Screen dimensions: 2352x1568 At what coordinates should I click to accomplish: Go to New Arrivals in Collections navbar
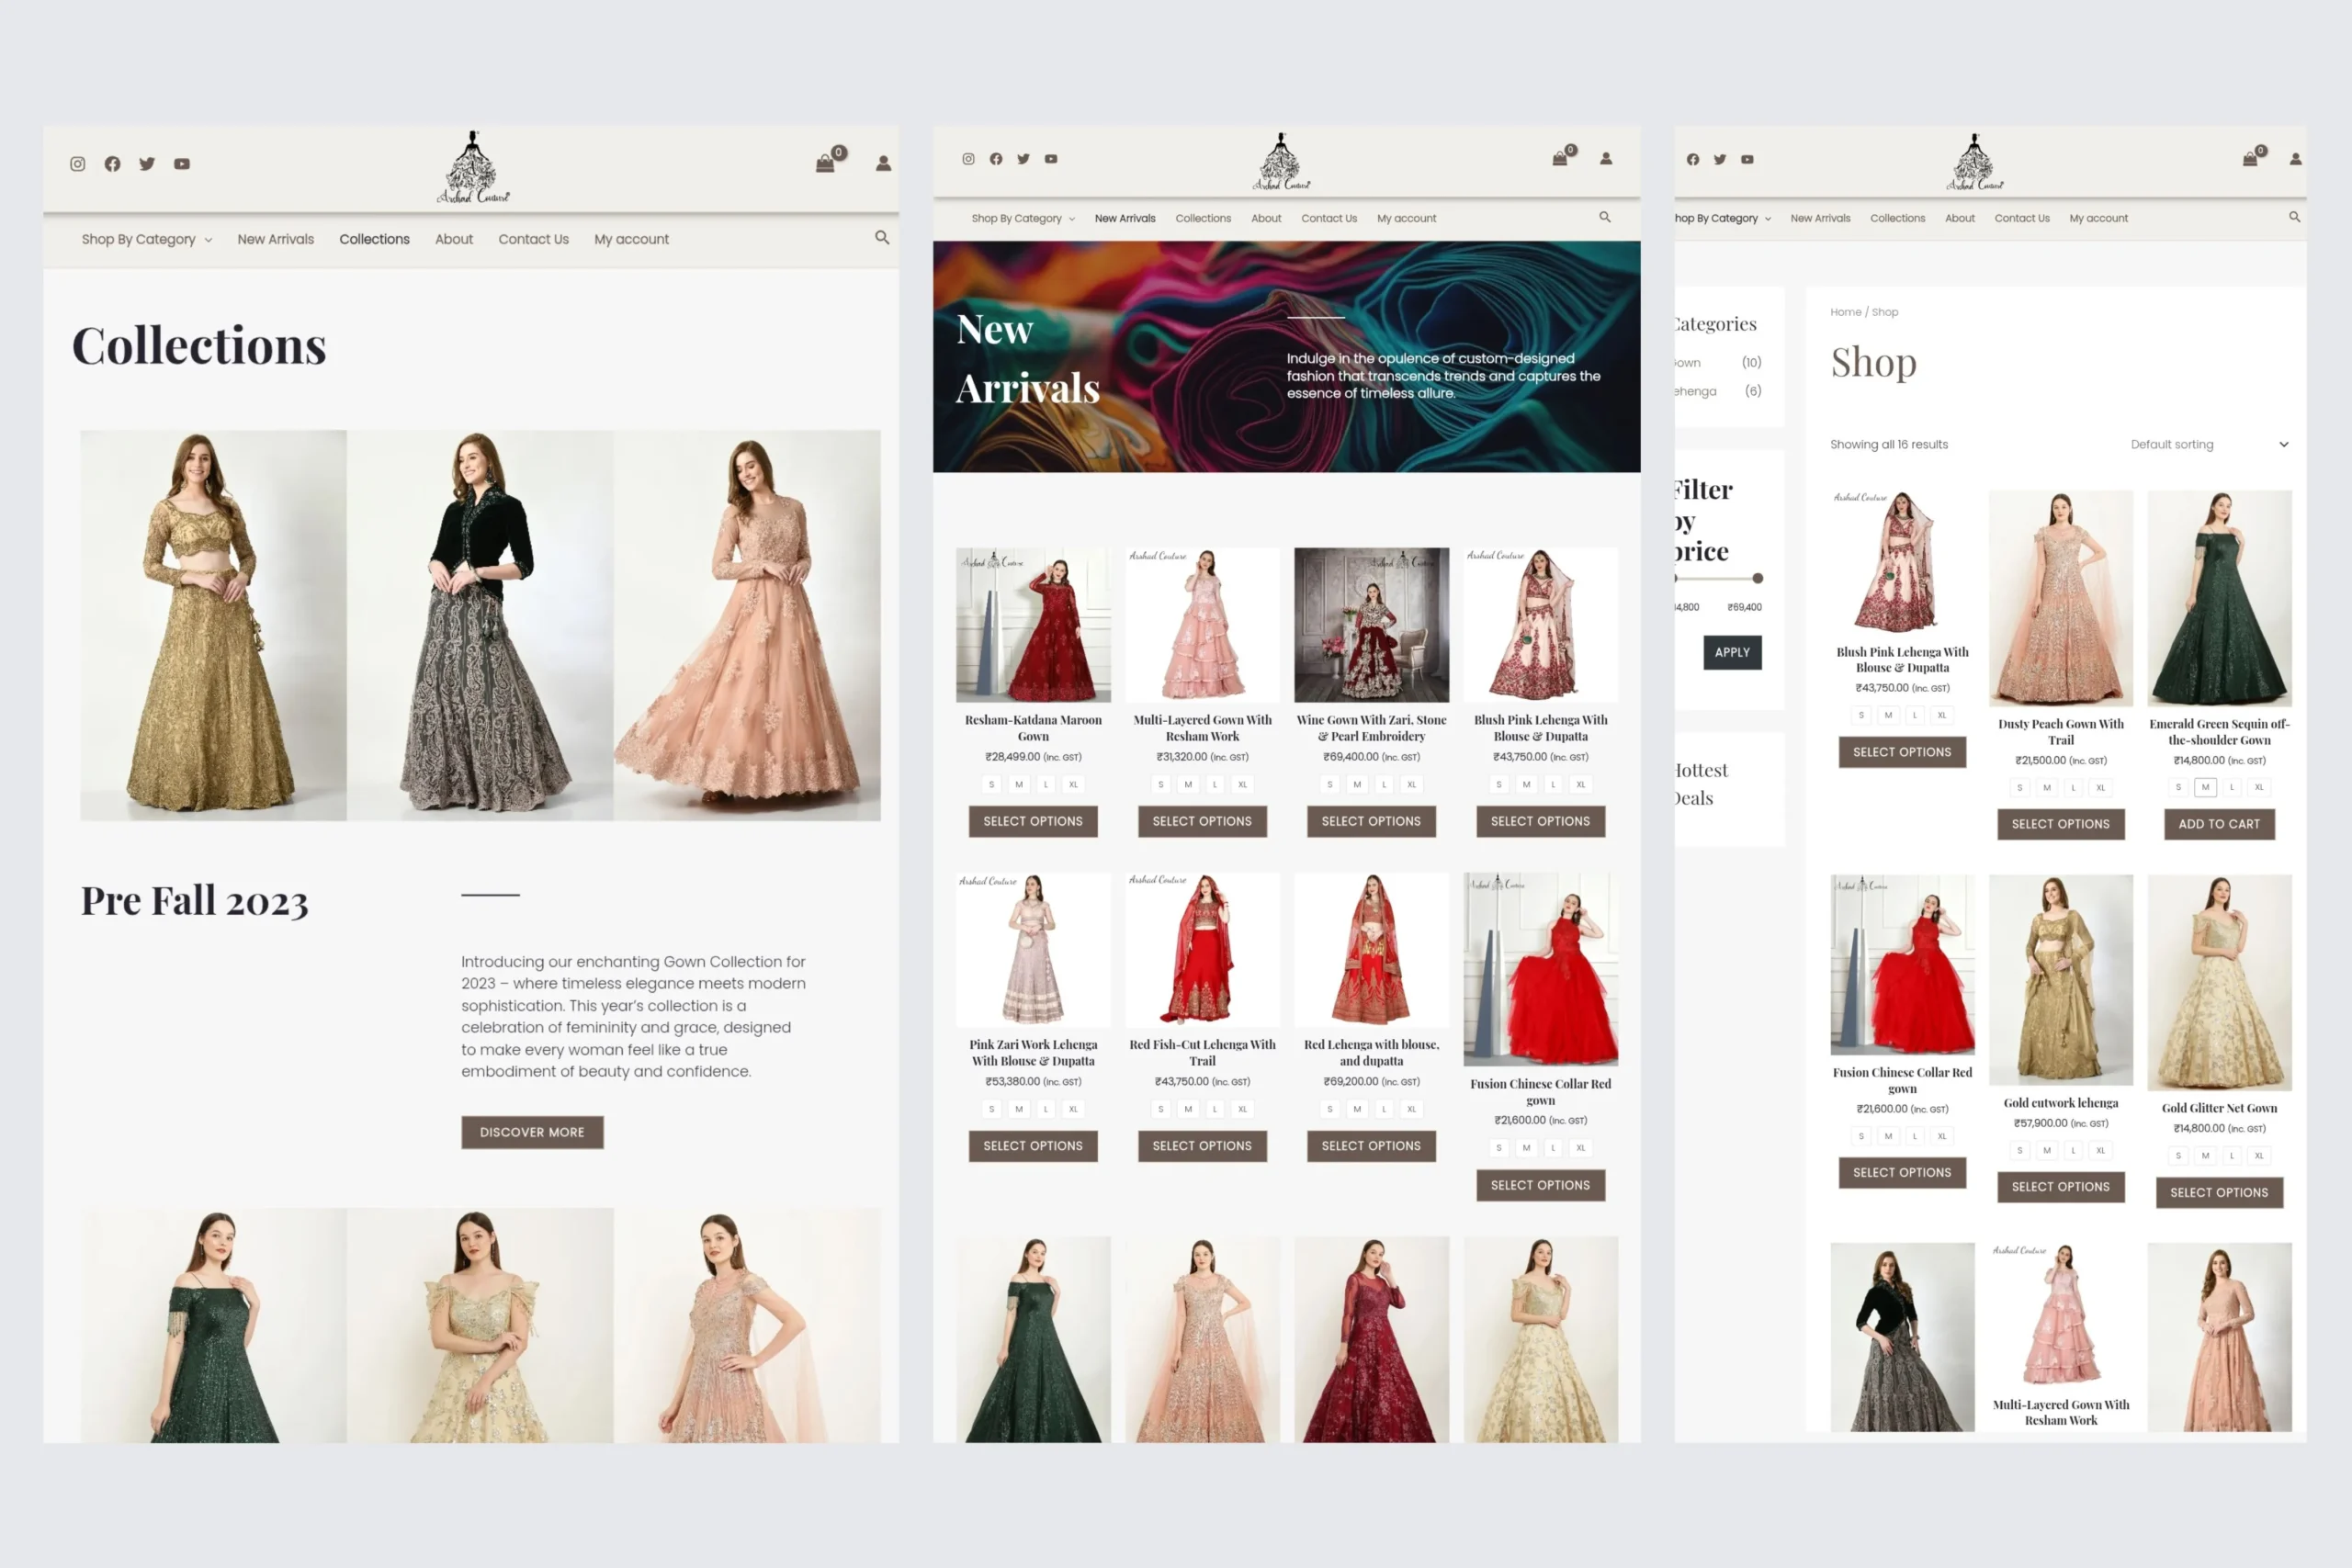click(275, 240)
